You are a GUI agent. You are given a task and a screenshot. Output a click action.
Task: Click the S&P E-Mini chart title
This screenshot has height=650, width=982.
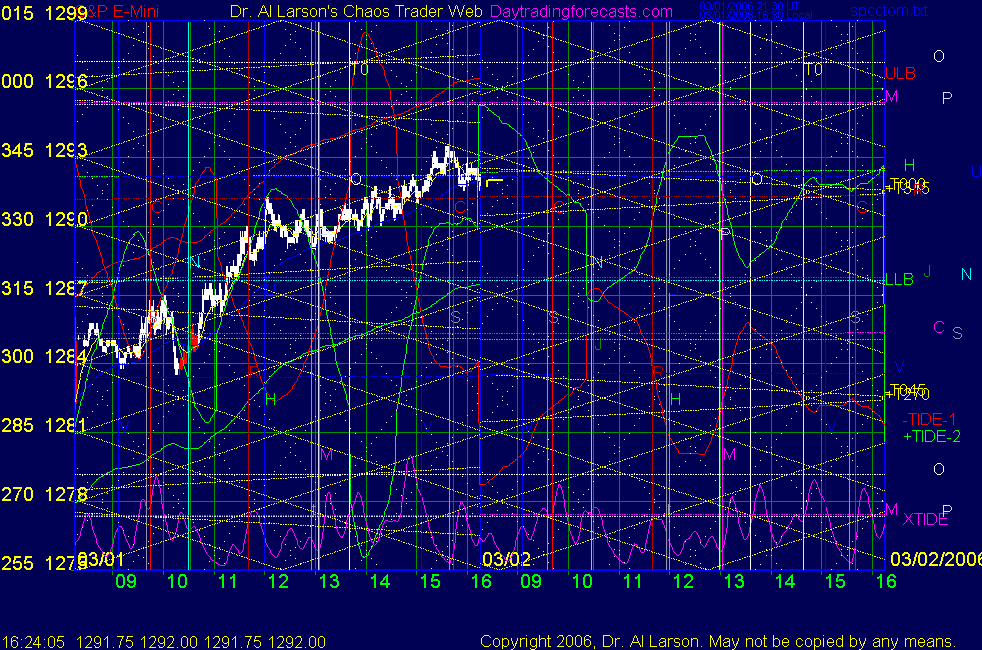pos(119,11)
